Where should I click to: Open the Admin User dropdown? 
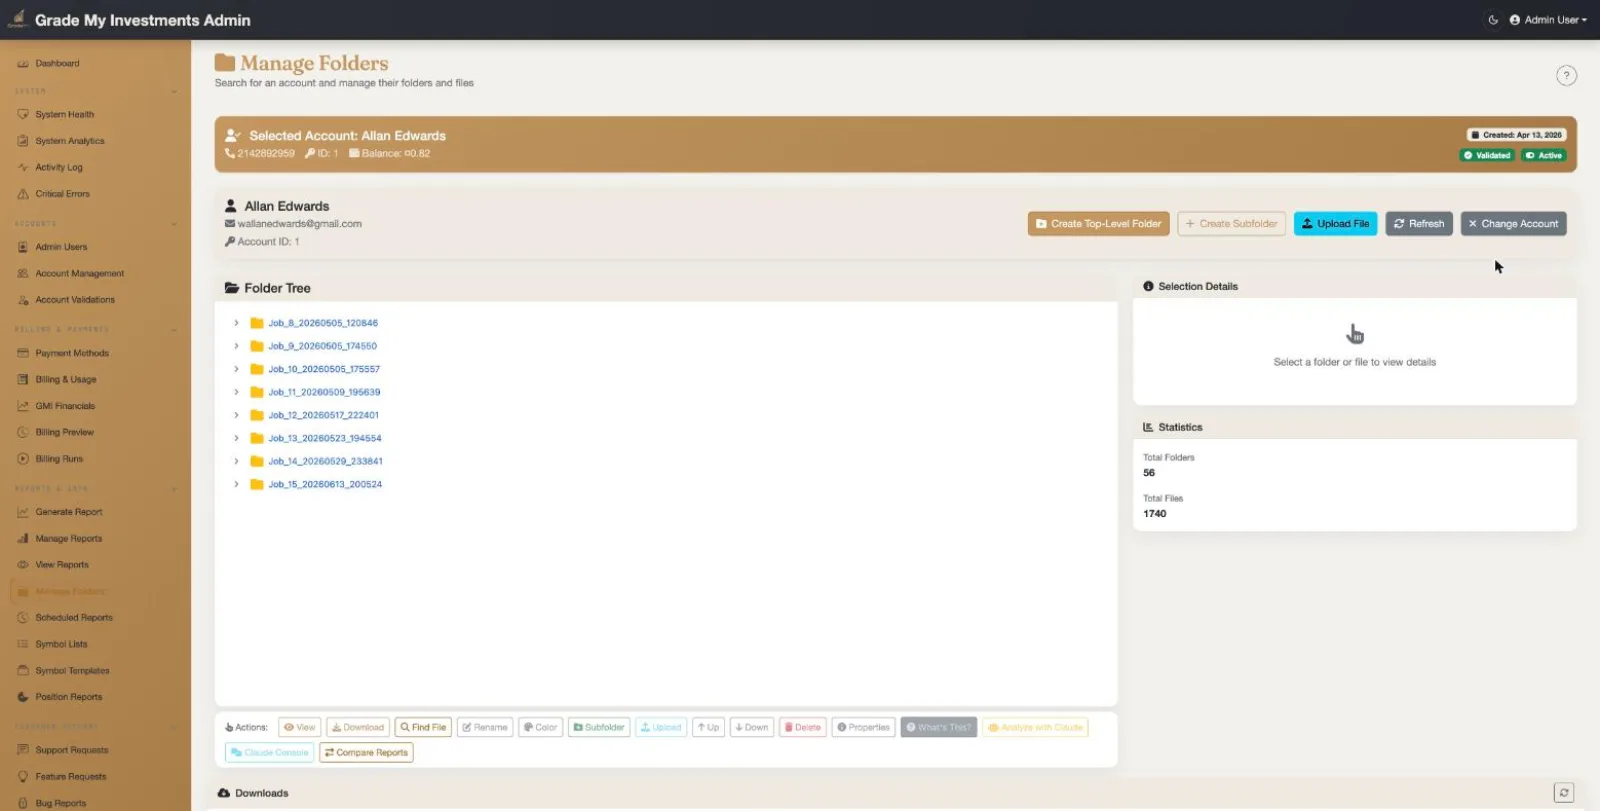(x=1548, y=20)
